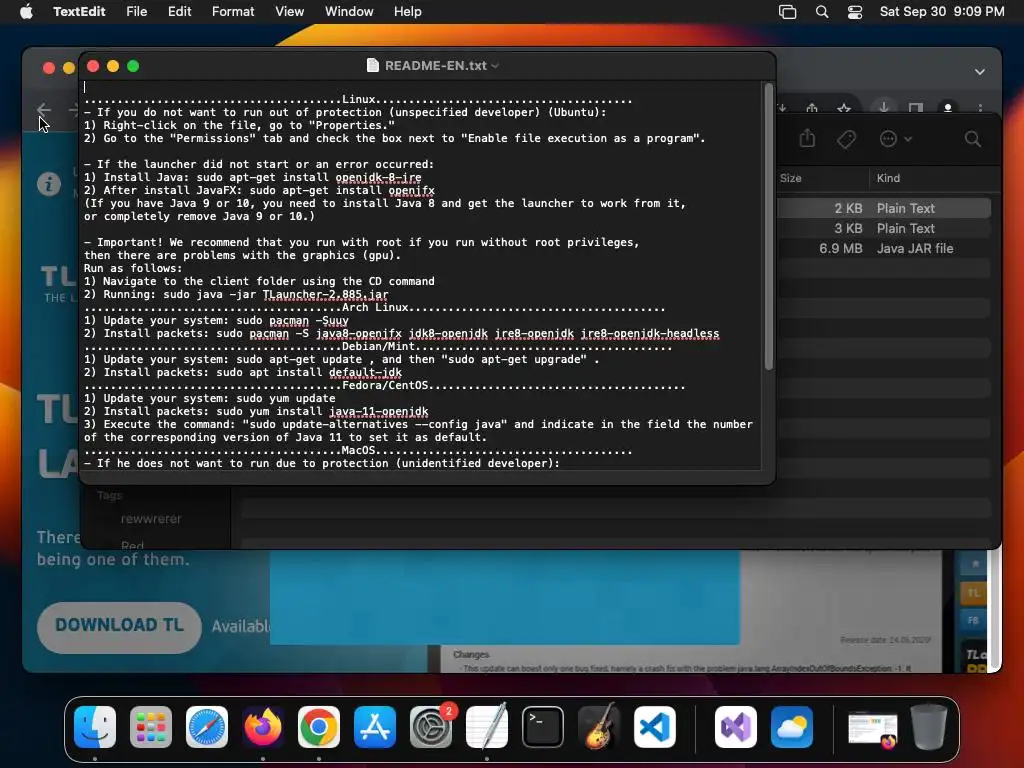Open the TextEdit File menu
1024x768 pixels.
[x=136, y=12]
